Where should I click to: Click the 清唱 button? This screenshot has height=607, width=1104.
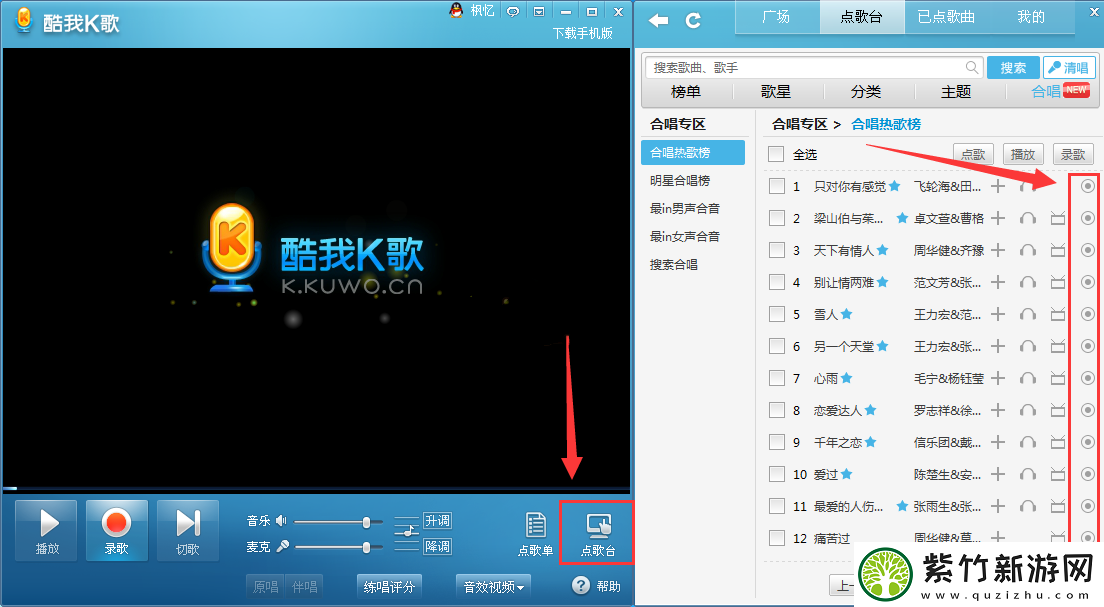click(1069, 68)
